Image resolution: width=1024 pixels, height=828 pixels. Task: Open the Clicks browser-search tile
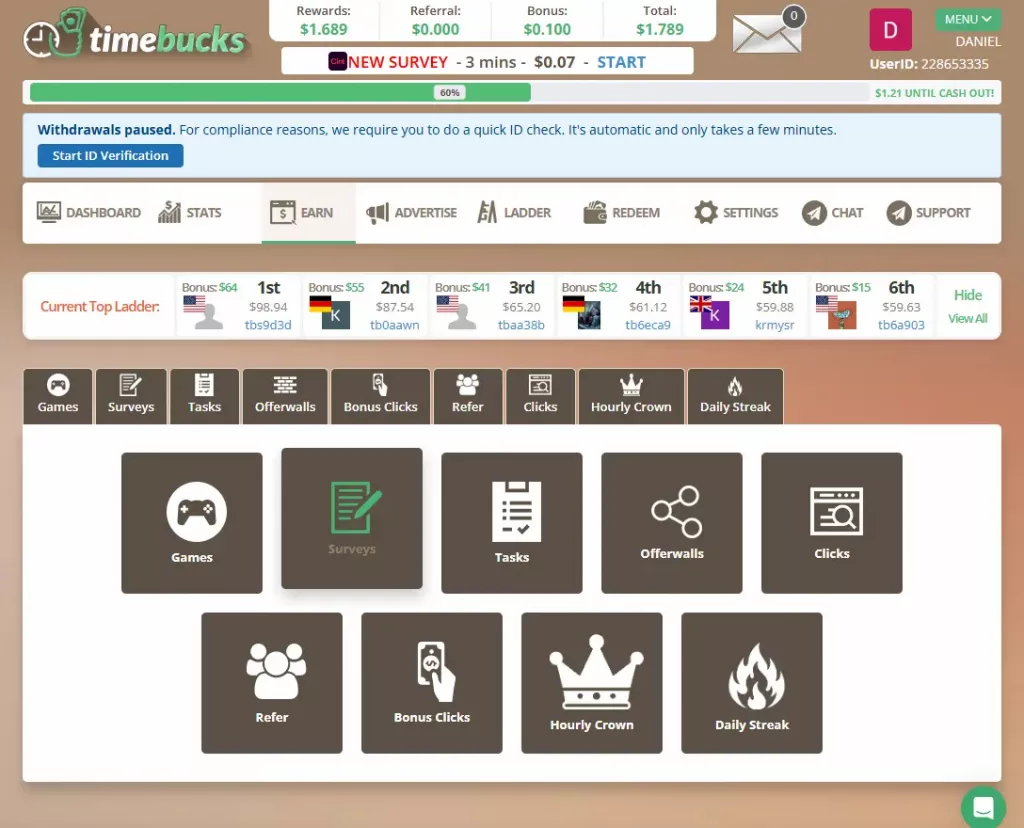[832, 523]
